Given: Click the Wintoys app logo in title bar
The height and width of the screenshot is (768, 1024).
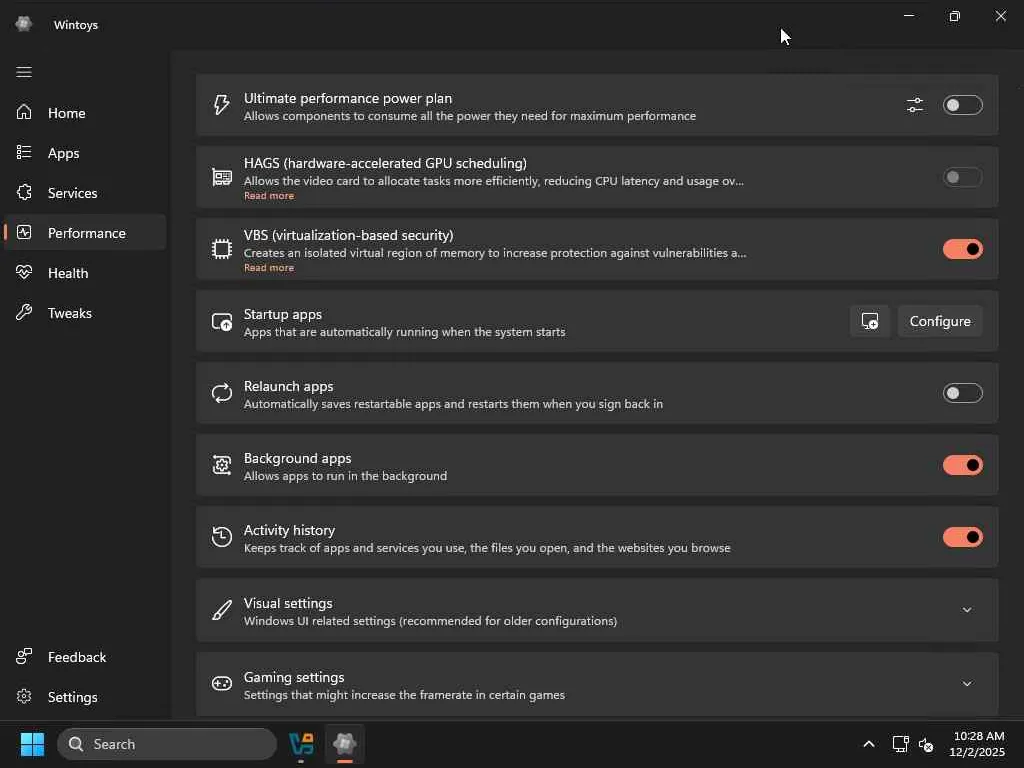Looking at the screenshot, I should click(24, 24).
